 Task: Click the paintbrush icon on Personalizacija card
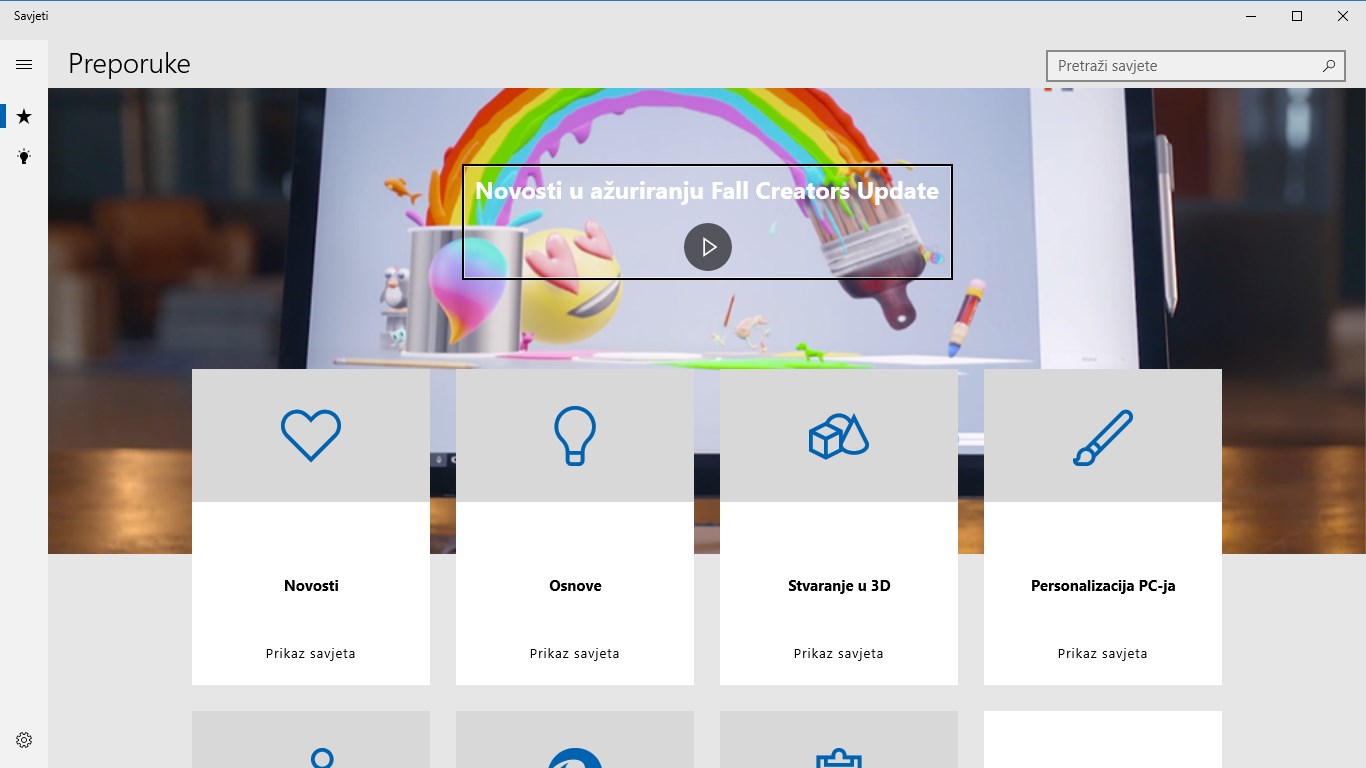click(1103, 437)
